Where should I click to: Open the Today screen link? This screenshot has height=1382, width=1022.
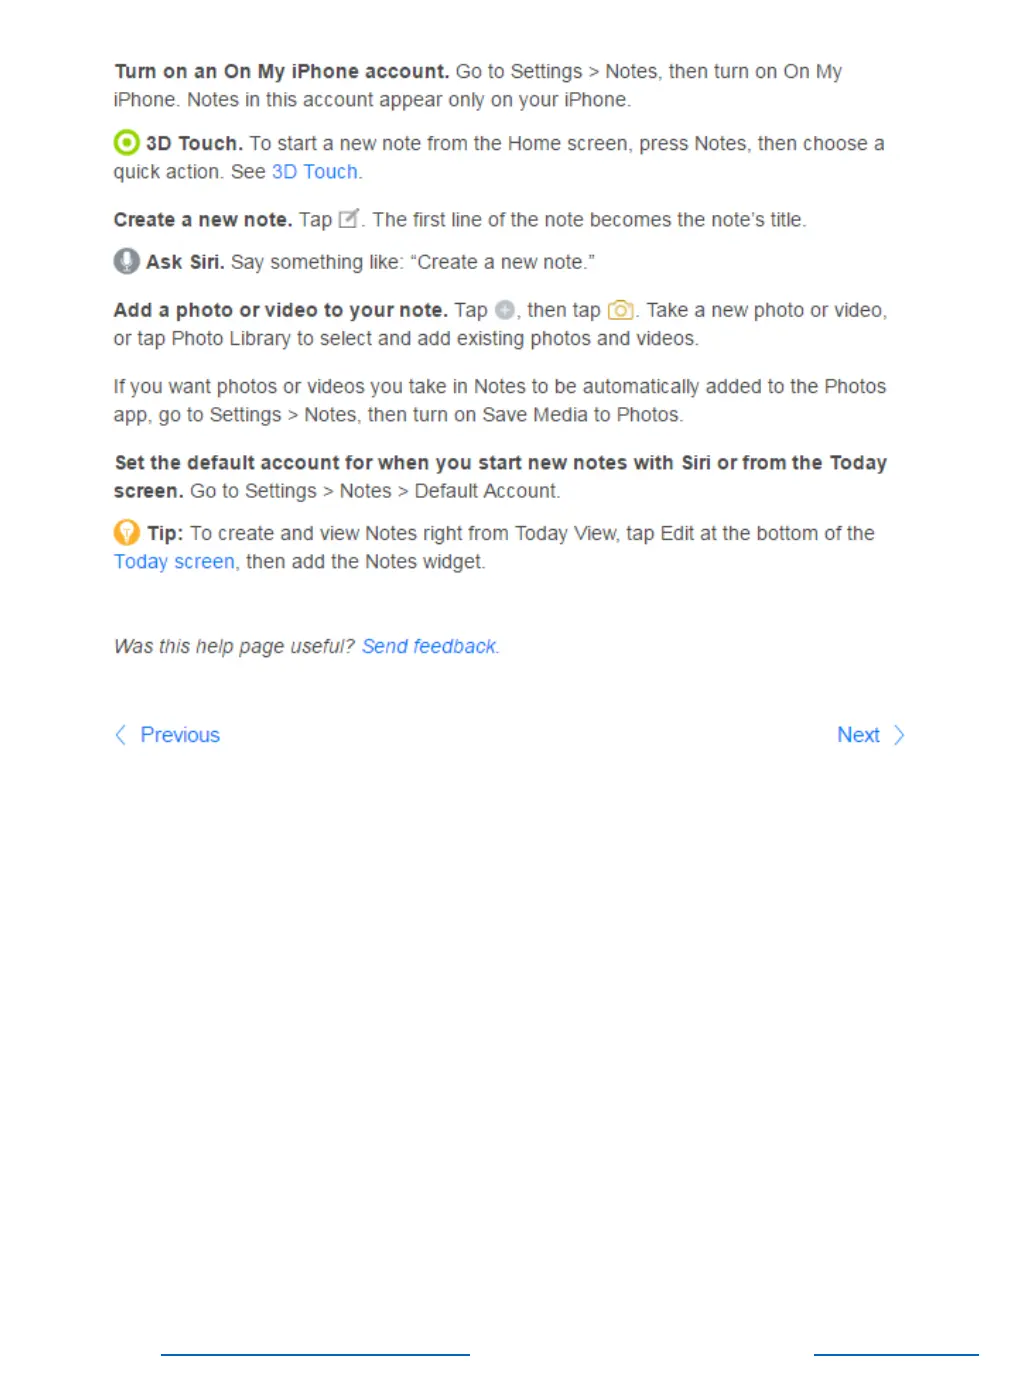point(174,562)
